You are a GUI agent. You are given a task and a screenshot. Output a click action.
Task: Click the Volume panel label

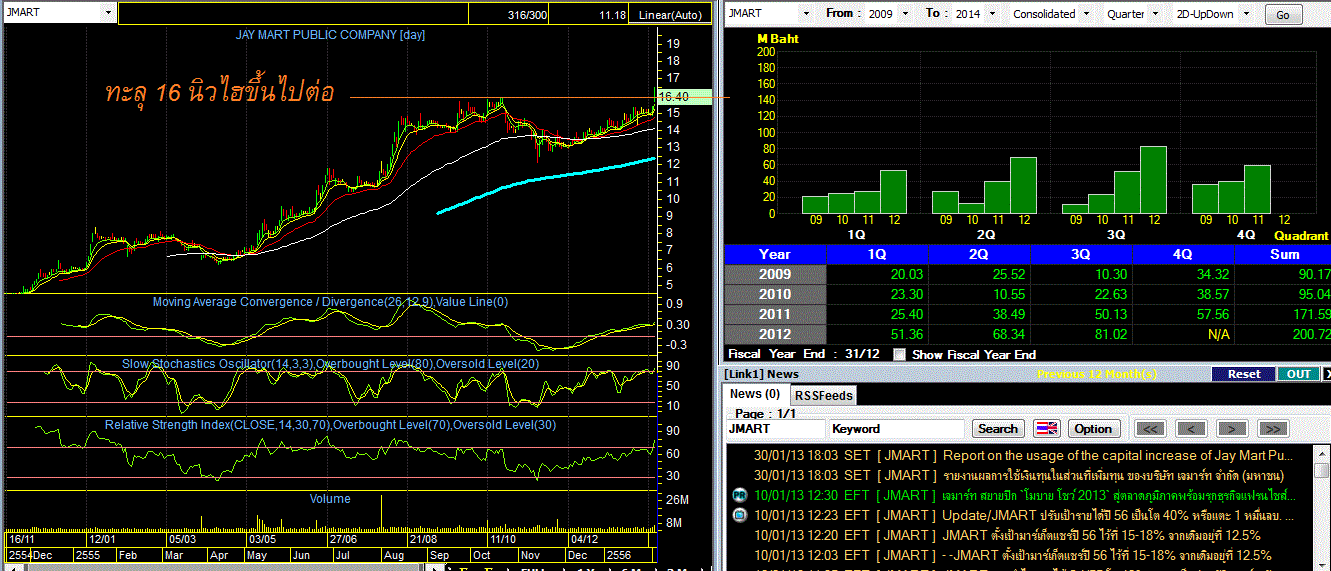tap(330, 498)
